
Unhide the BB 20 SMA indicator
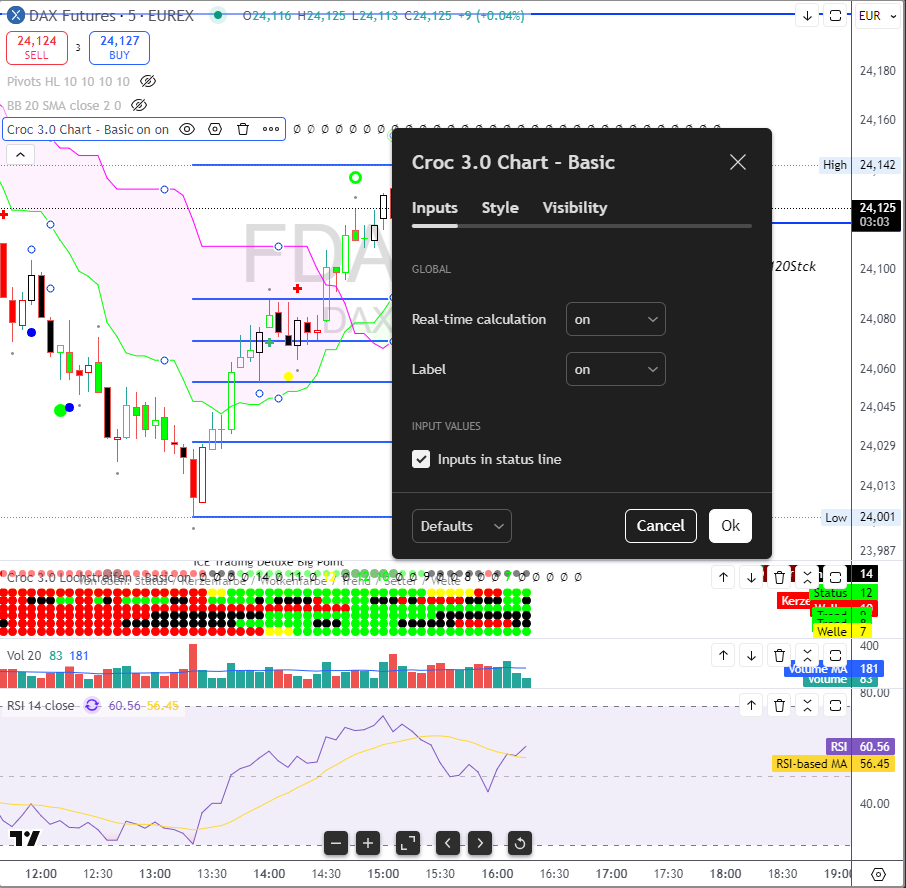139,105
